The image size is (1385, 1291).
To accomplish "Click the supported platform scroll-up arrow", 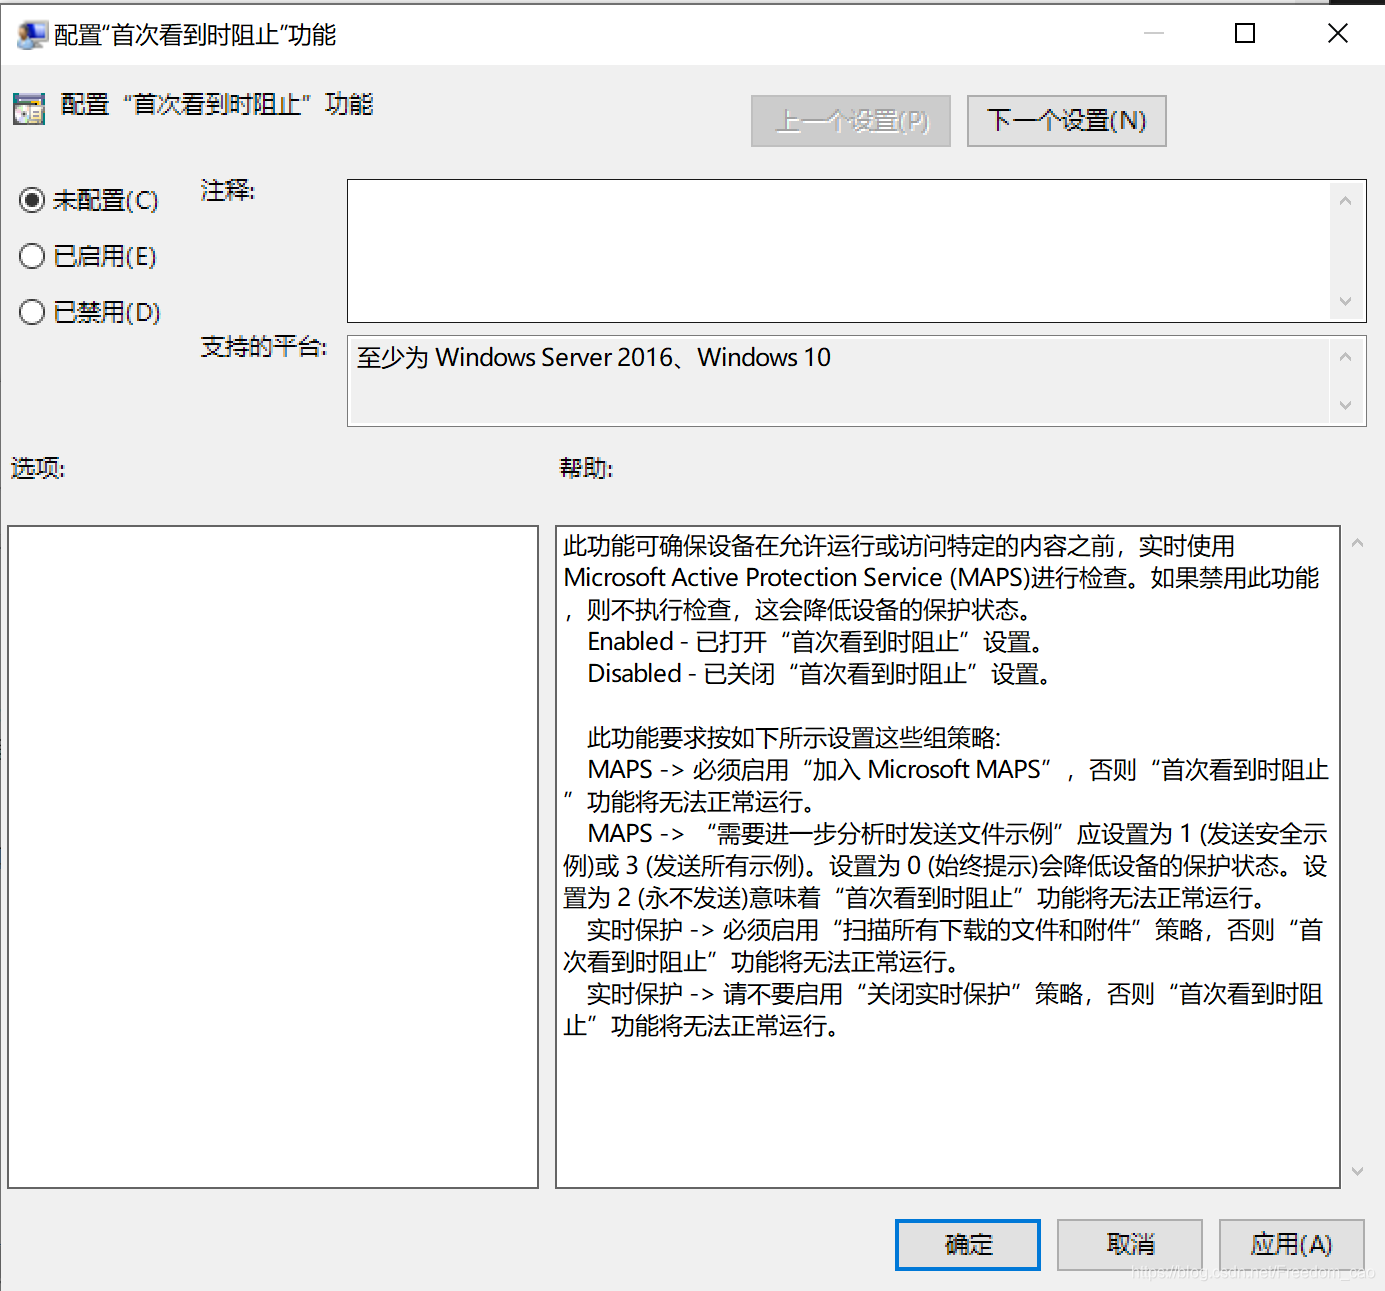I will (x=1345, y=357).
